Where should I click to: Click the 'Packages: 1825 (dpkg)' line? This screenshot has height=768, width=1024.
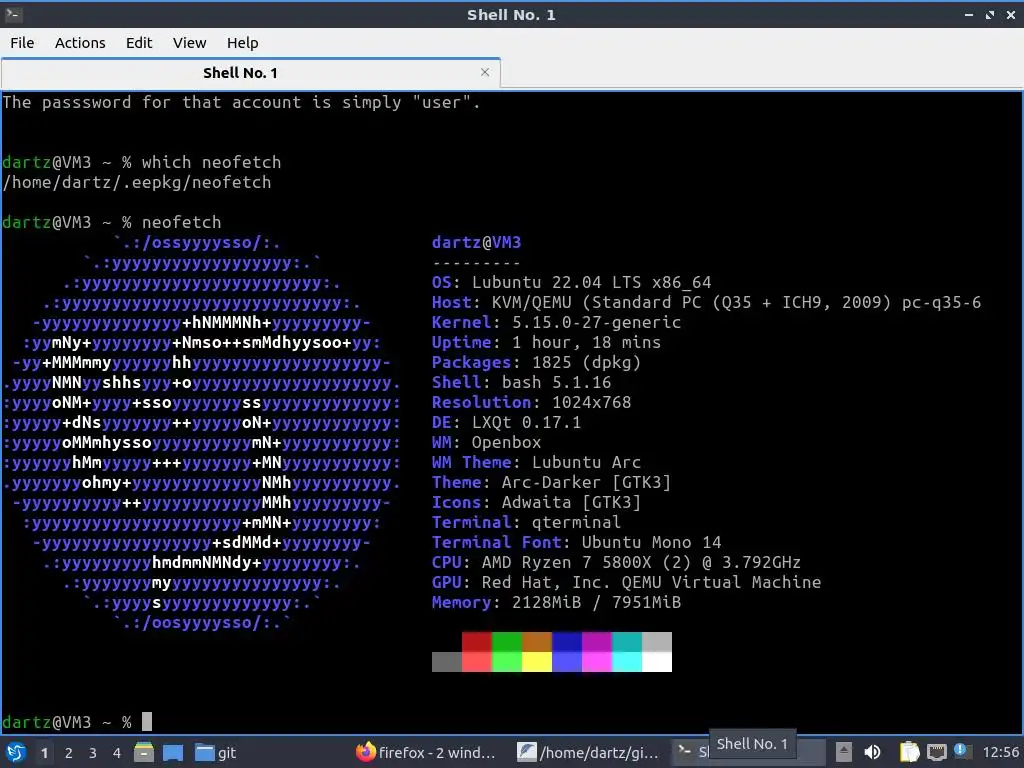click(x=536, y=362)
